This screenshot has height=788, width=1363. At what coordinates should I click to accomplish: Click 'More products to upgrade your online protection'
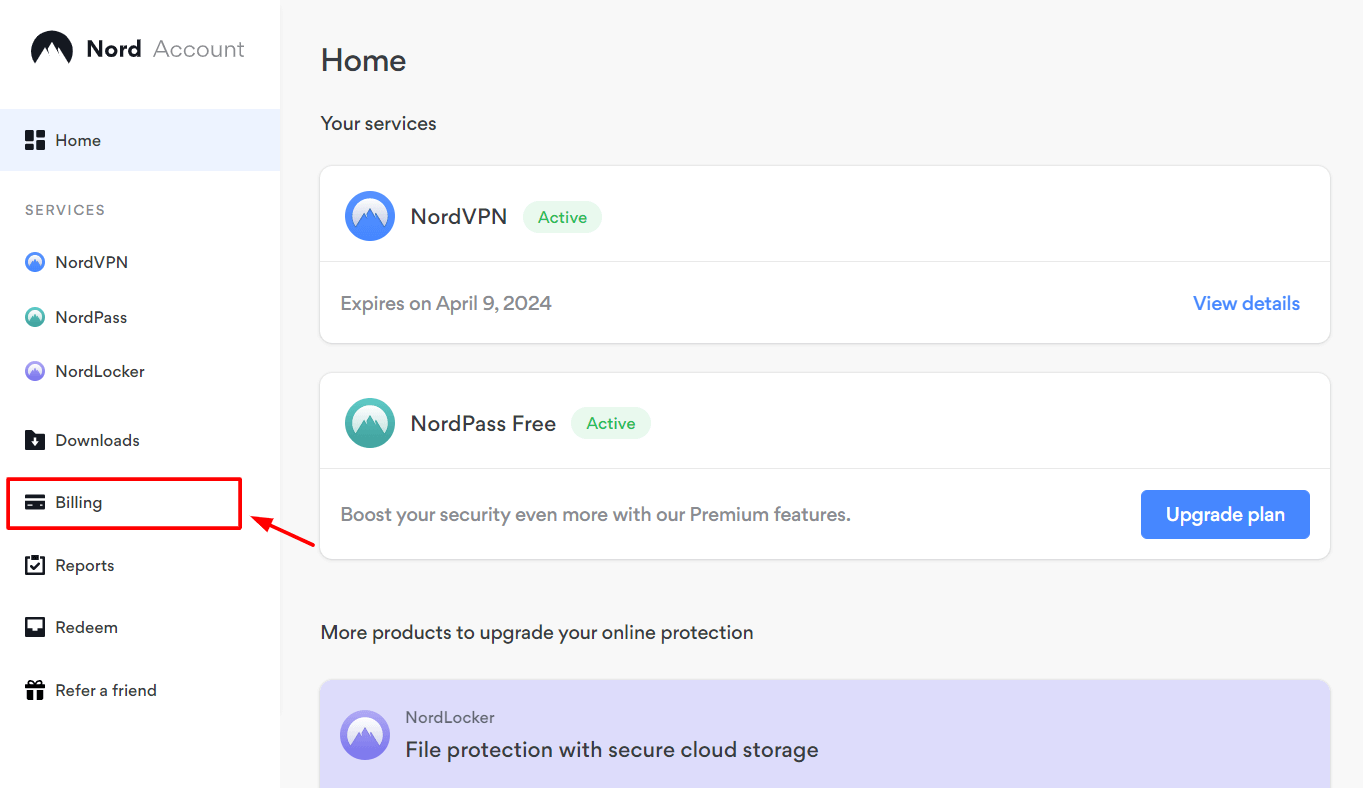tap(537, 632)
